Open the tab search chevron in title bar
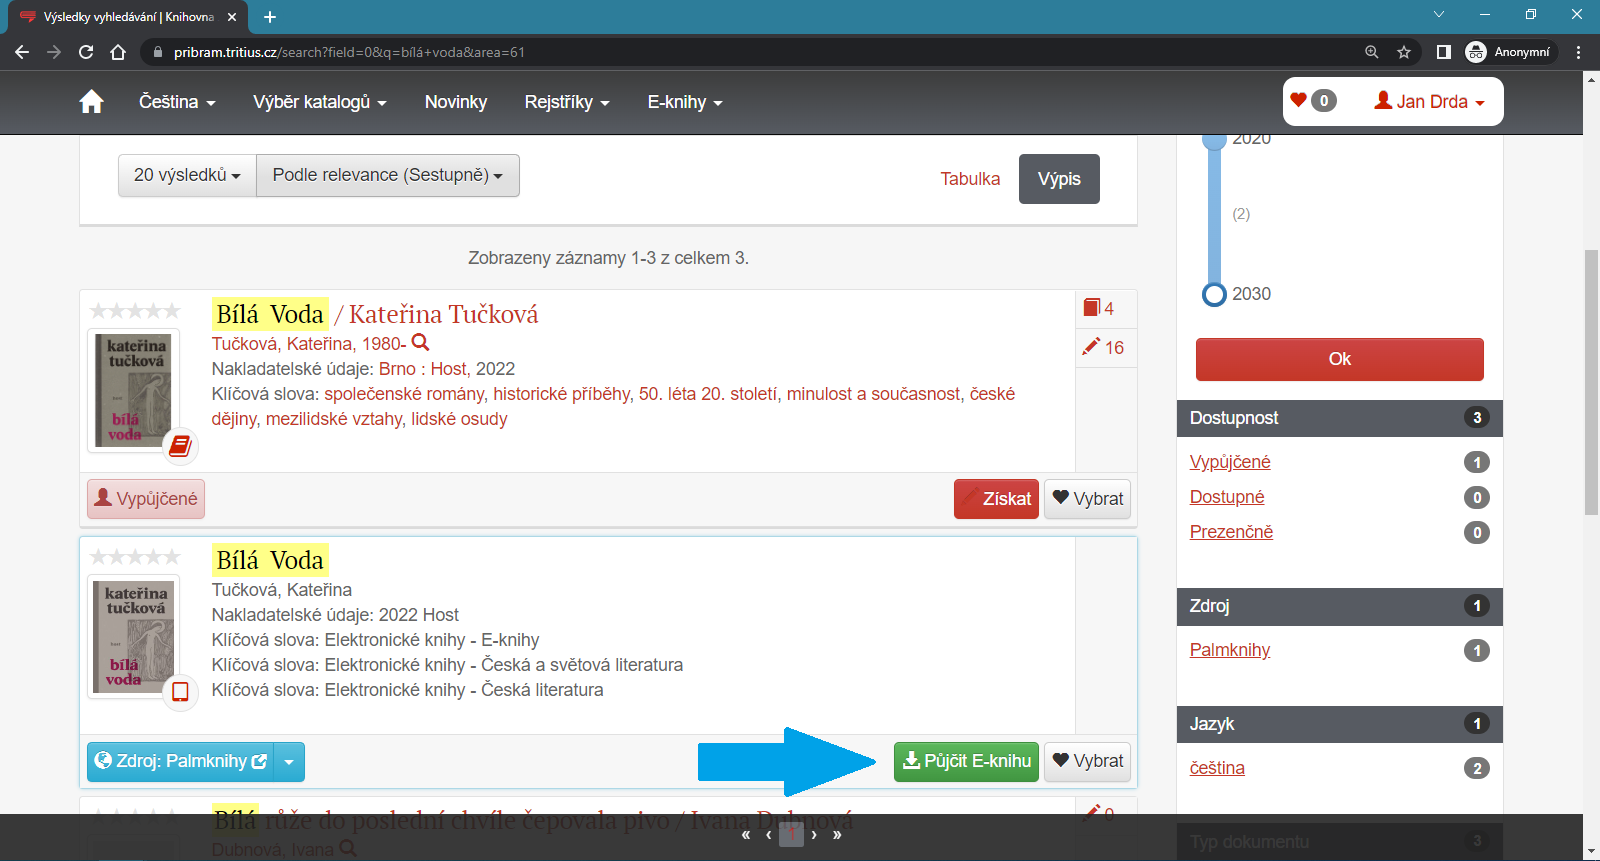 (x=1439, y=14)
